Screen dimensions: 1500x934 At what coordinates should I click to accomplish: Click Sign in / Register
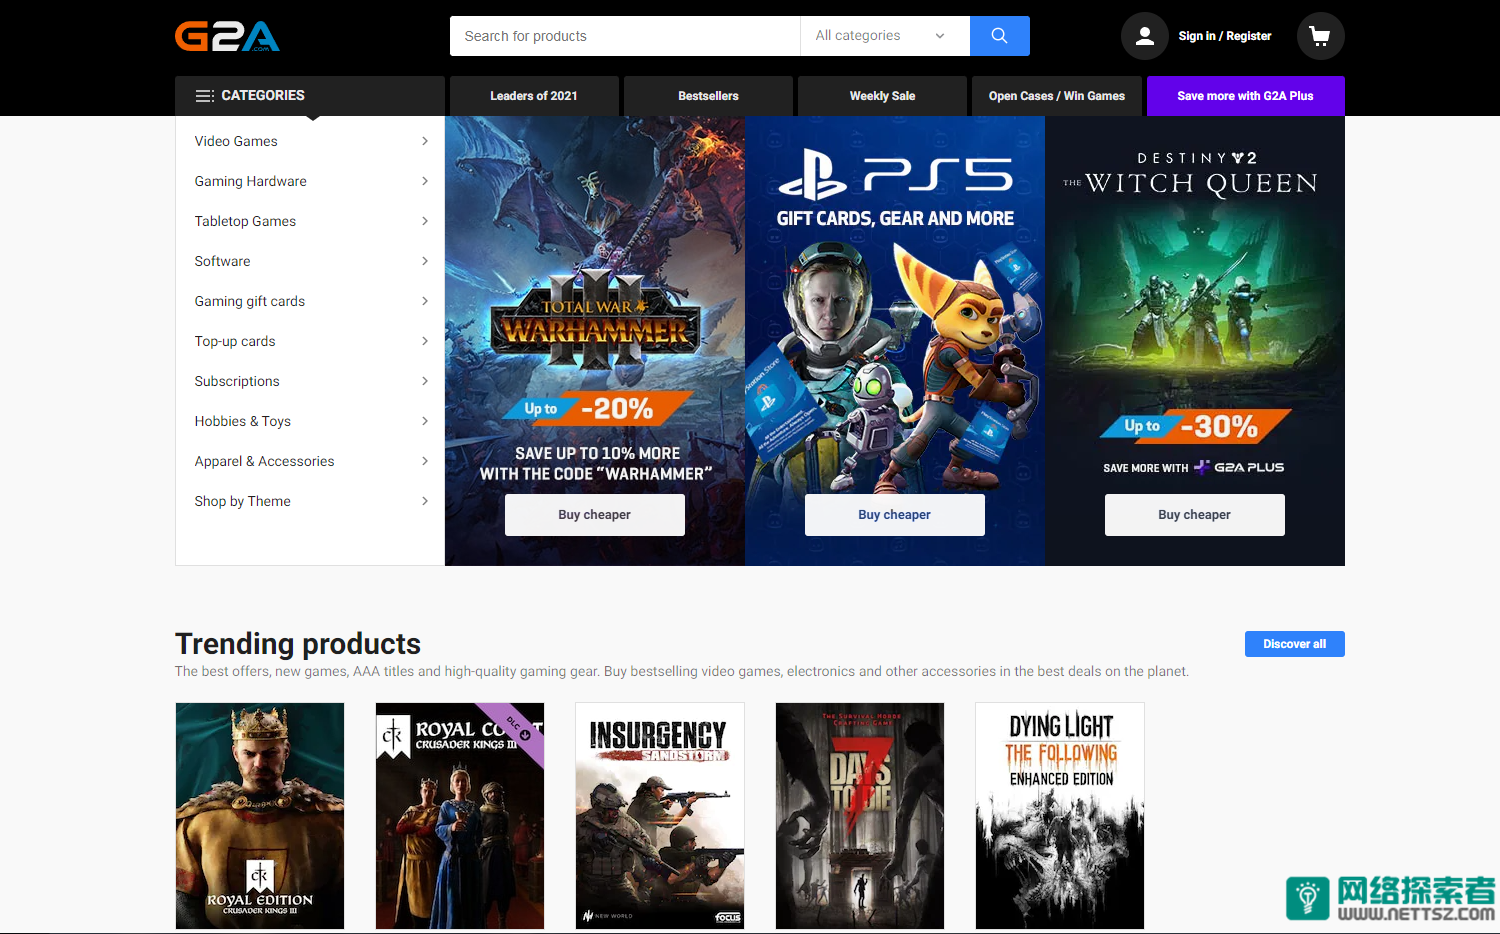coord(1224,35)
